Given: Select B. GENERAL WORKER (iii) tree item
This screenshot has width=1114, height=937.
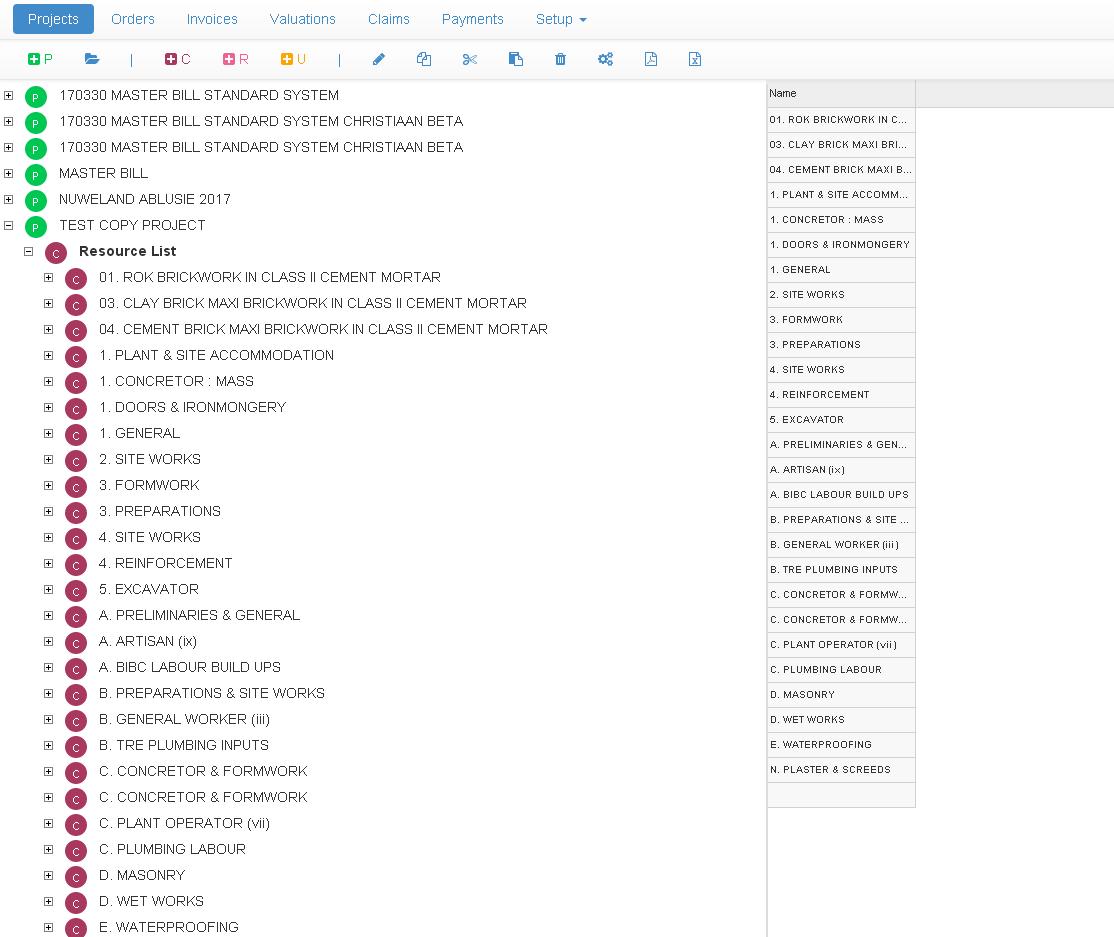Looking at the screenshot, I should (x=184, y=720).
